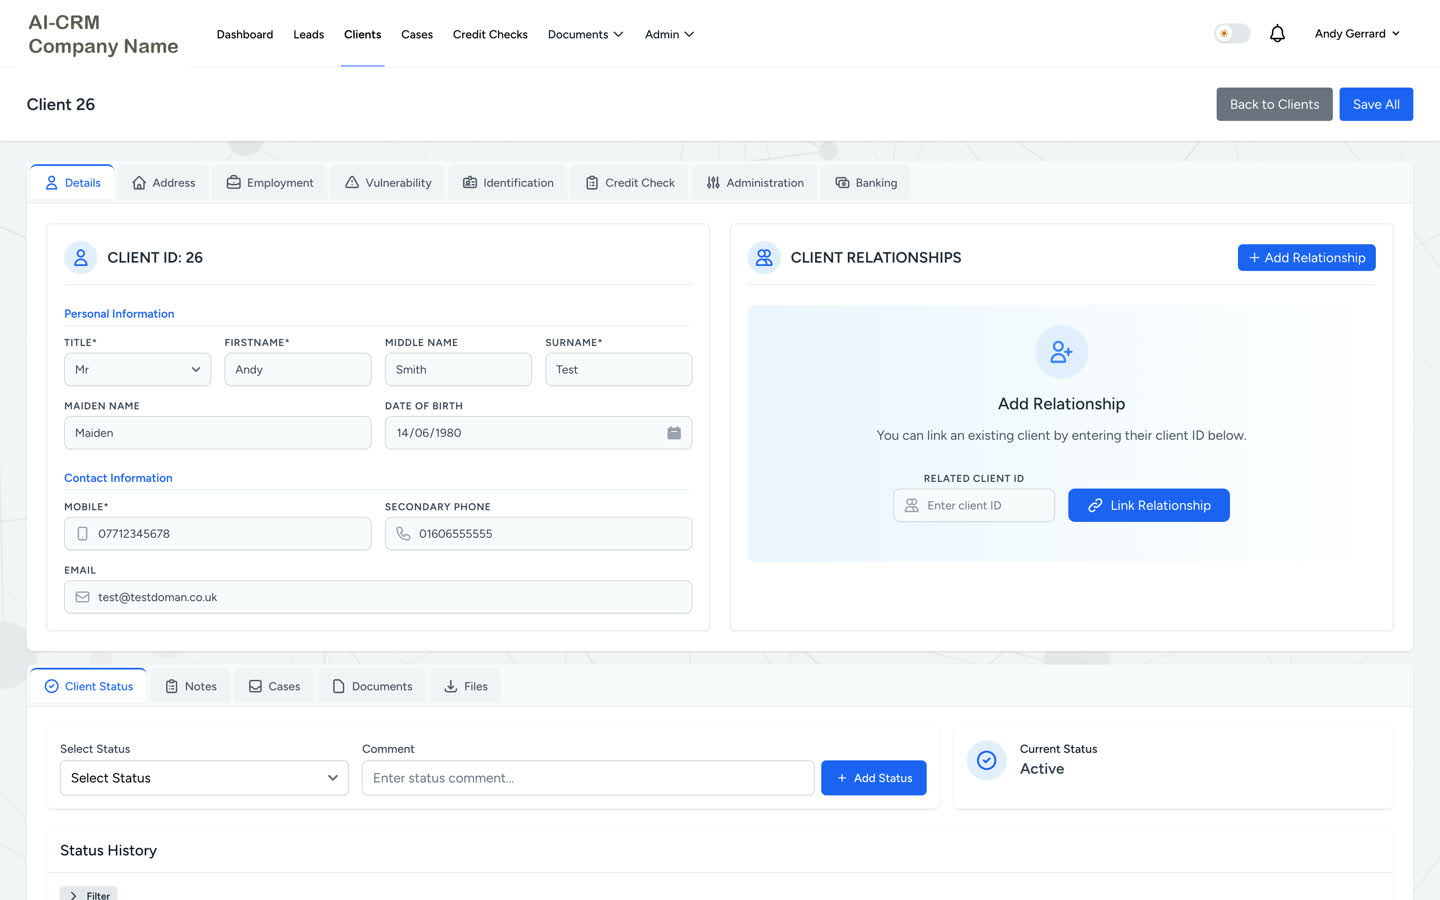Click the Date of Birth field

pos(538,433)
